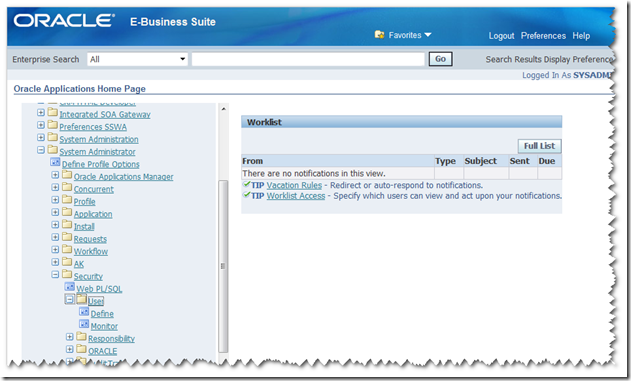631x381 pixels.
Task: Open the Favorites dropdown arrow
Action: coord(428,35)
